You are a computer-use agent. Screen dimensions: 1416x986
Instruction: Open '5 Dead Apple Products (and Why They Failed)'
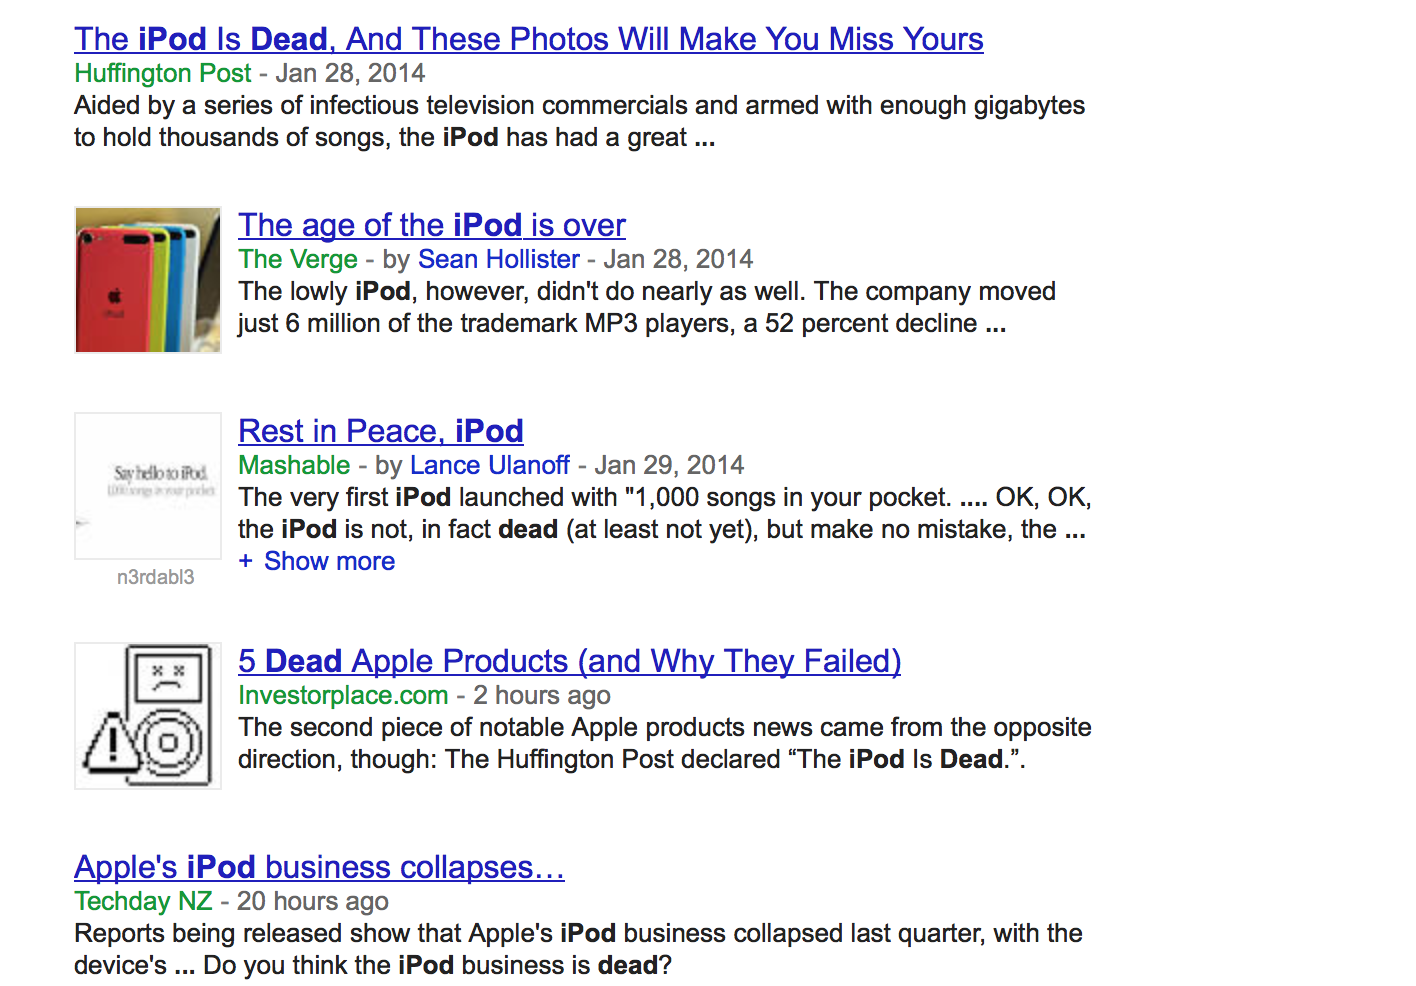(569, 661)
